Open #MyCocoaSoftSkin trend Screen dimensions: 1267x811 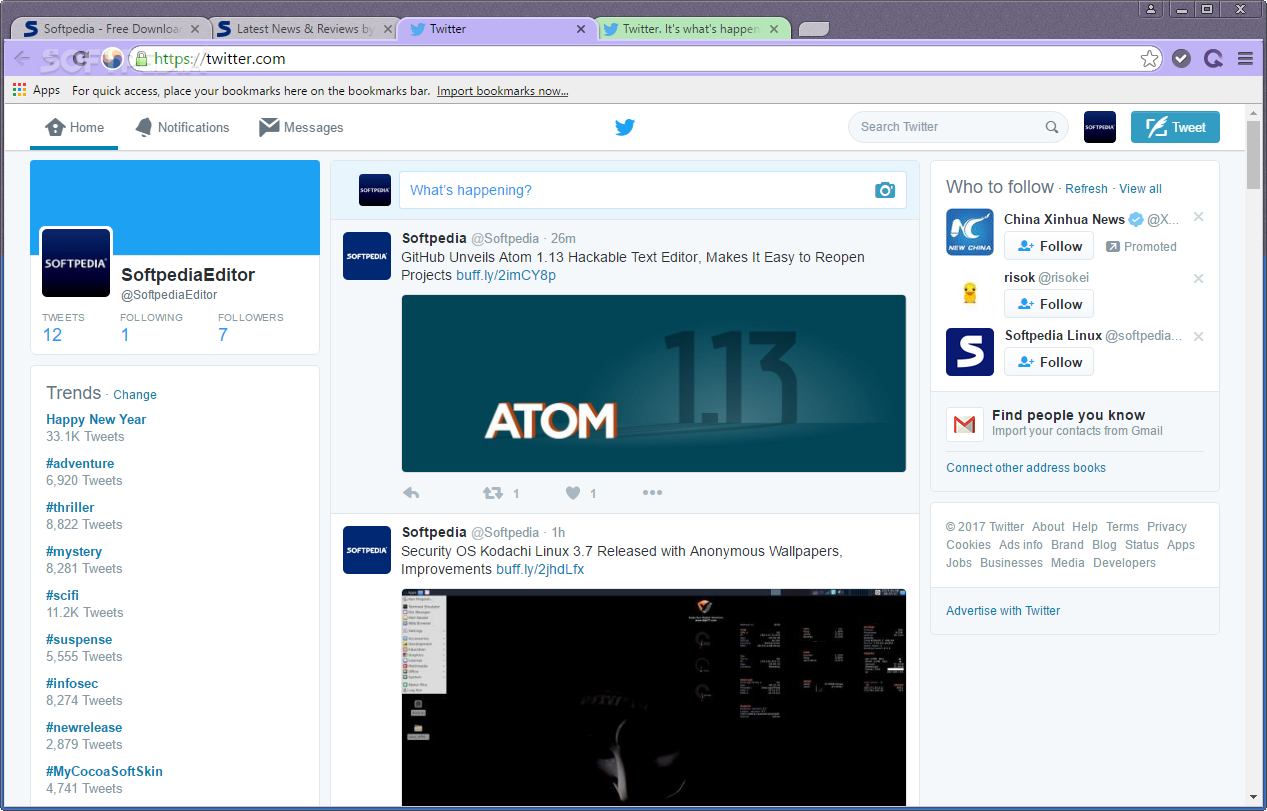104,772
